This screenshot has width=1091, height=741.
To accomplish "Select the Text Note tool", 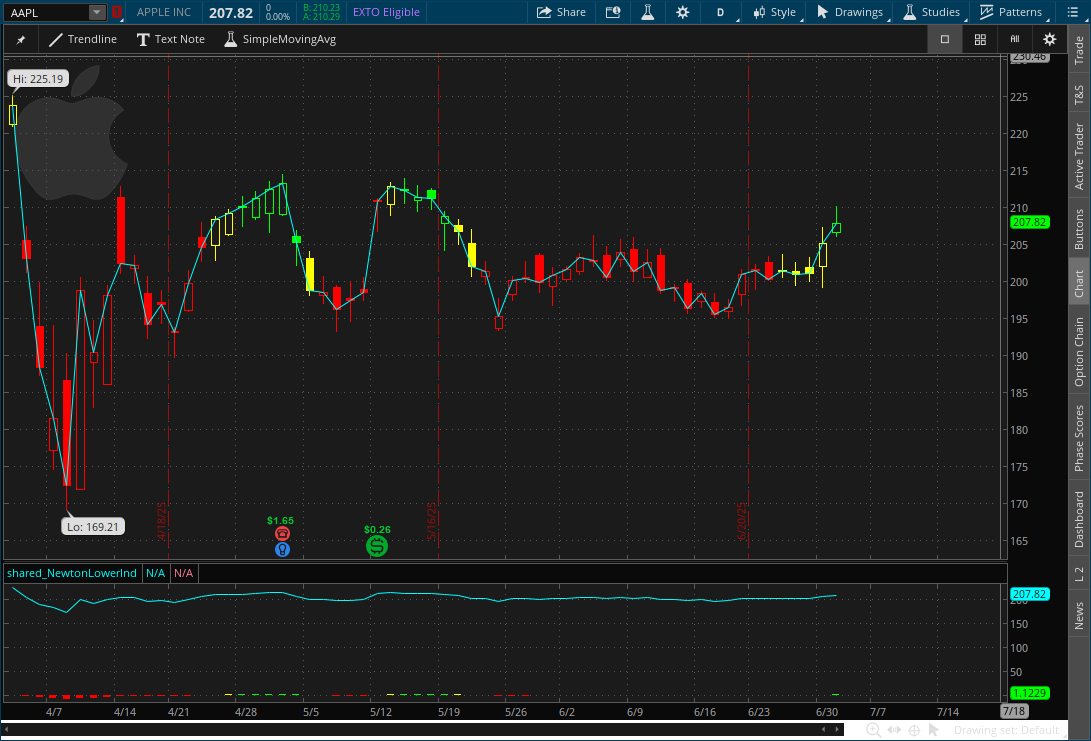I will 170,39.
